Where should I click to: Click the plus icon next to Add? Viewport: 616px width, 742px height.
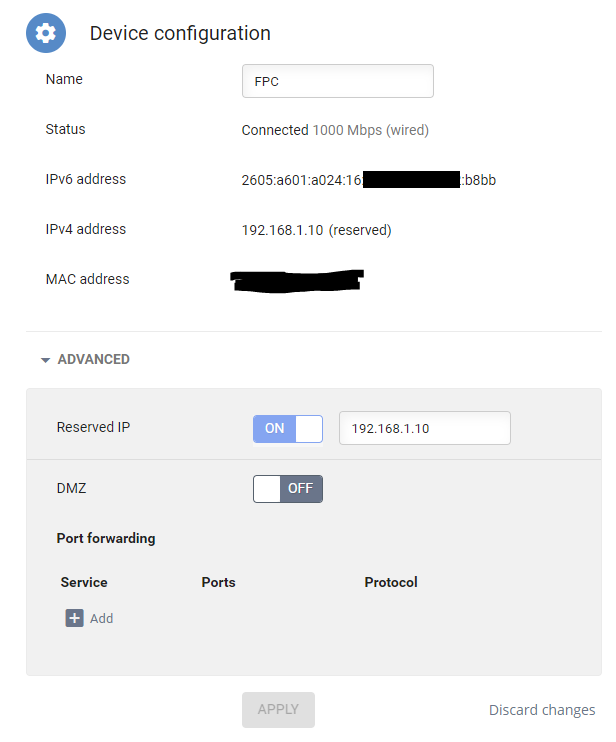click(x=74, y=618)
